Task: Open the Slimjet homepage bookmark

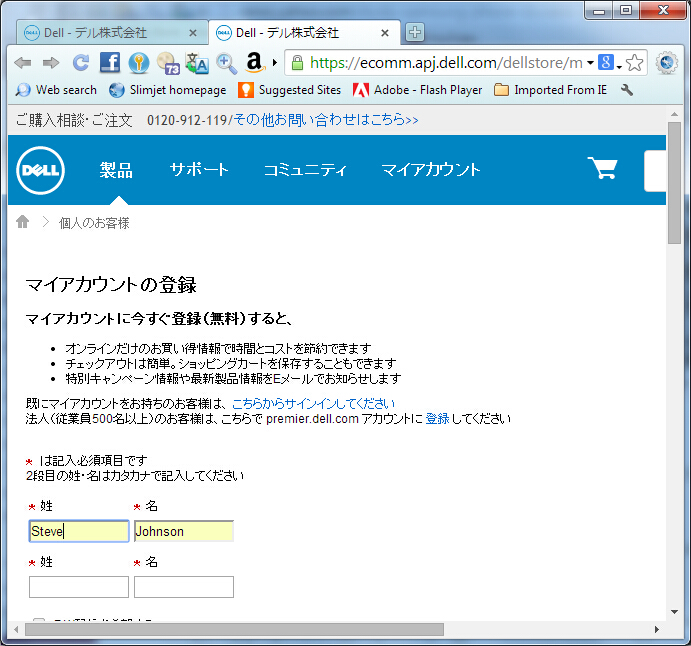Action: pos(167,90)
